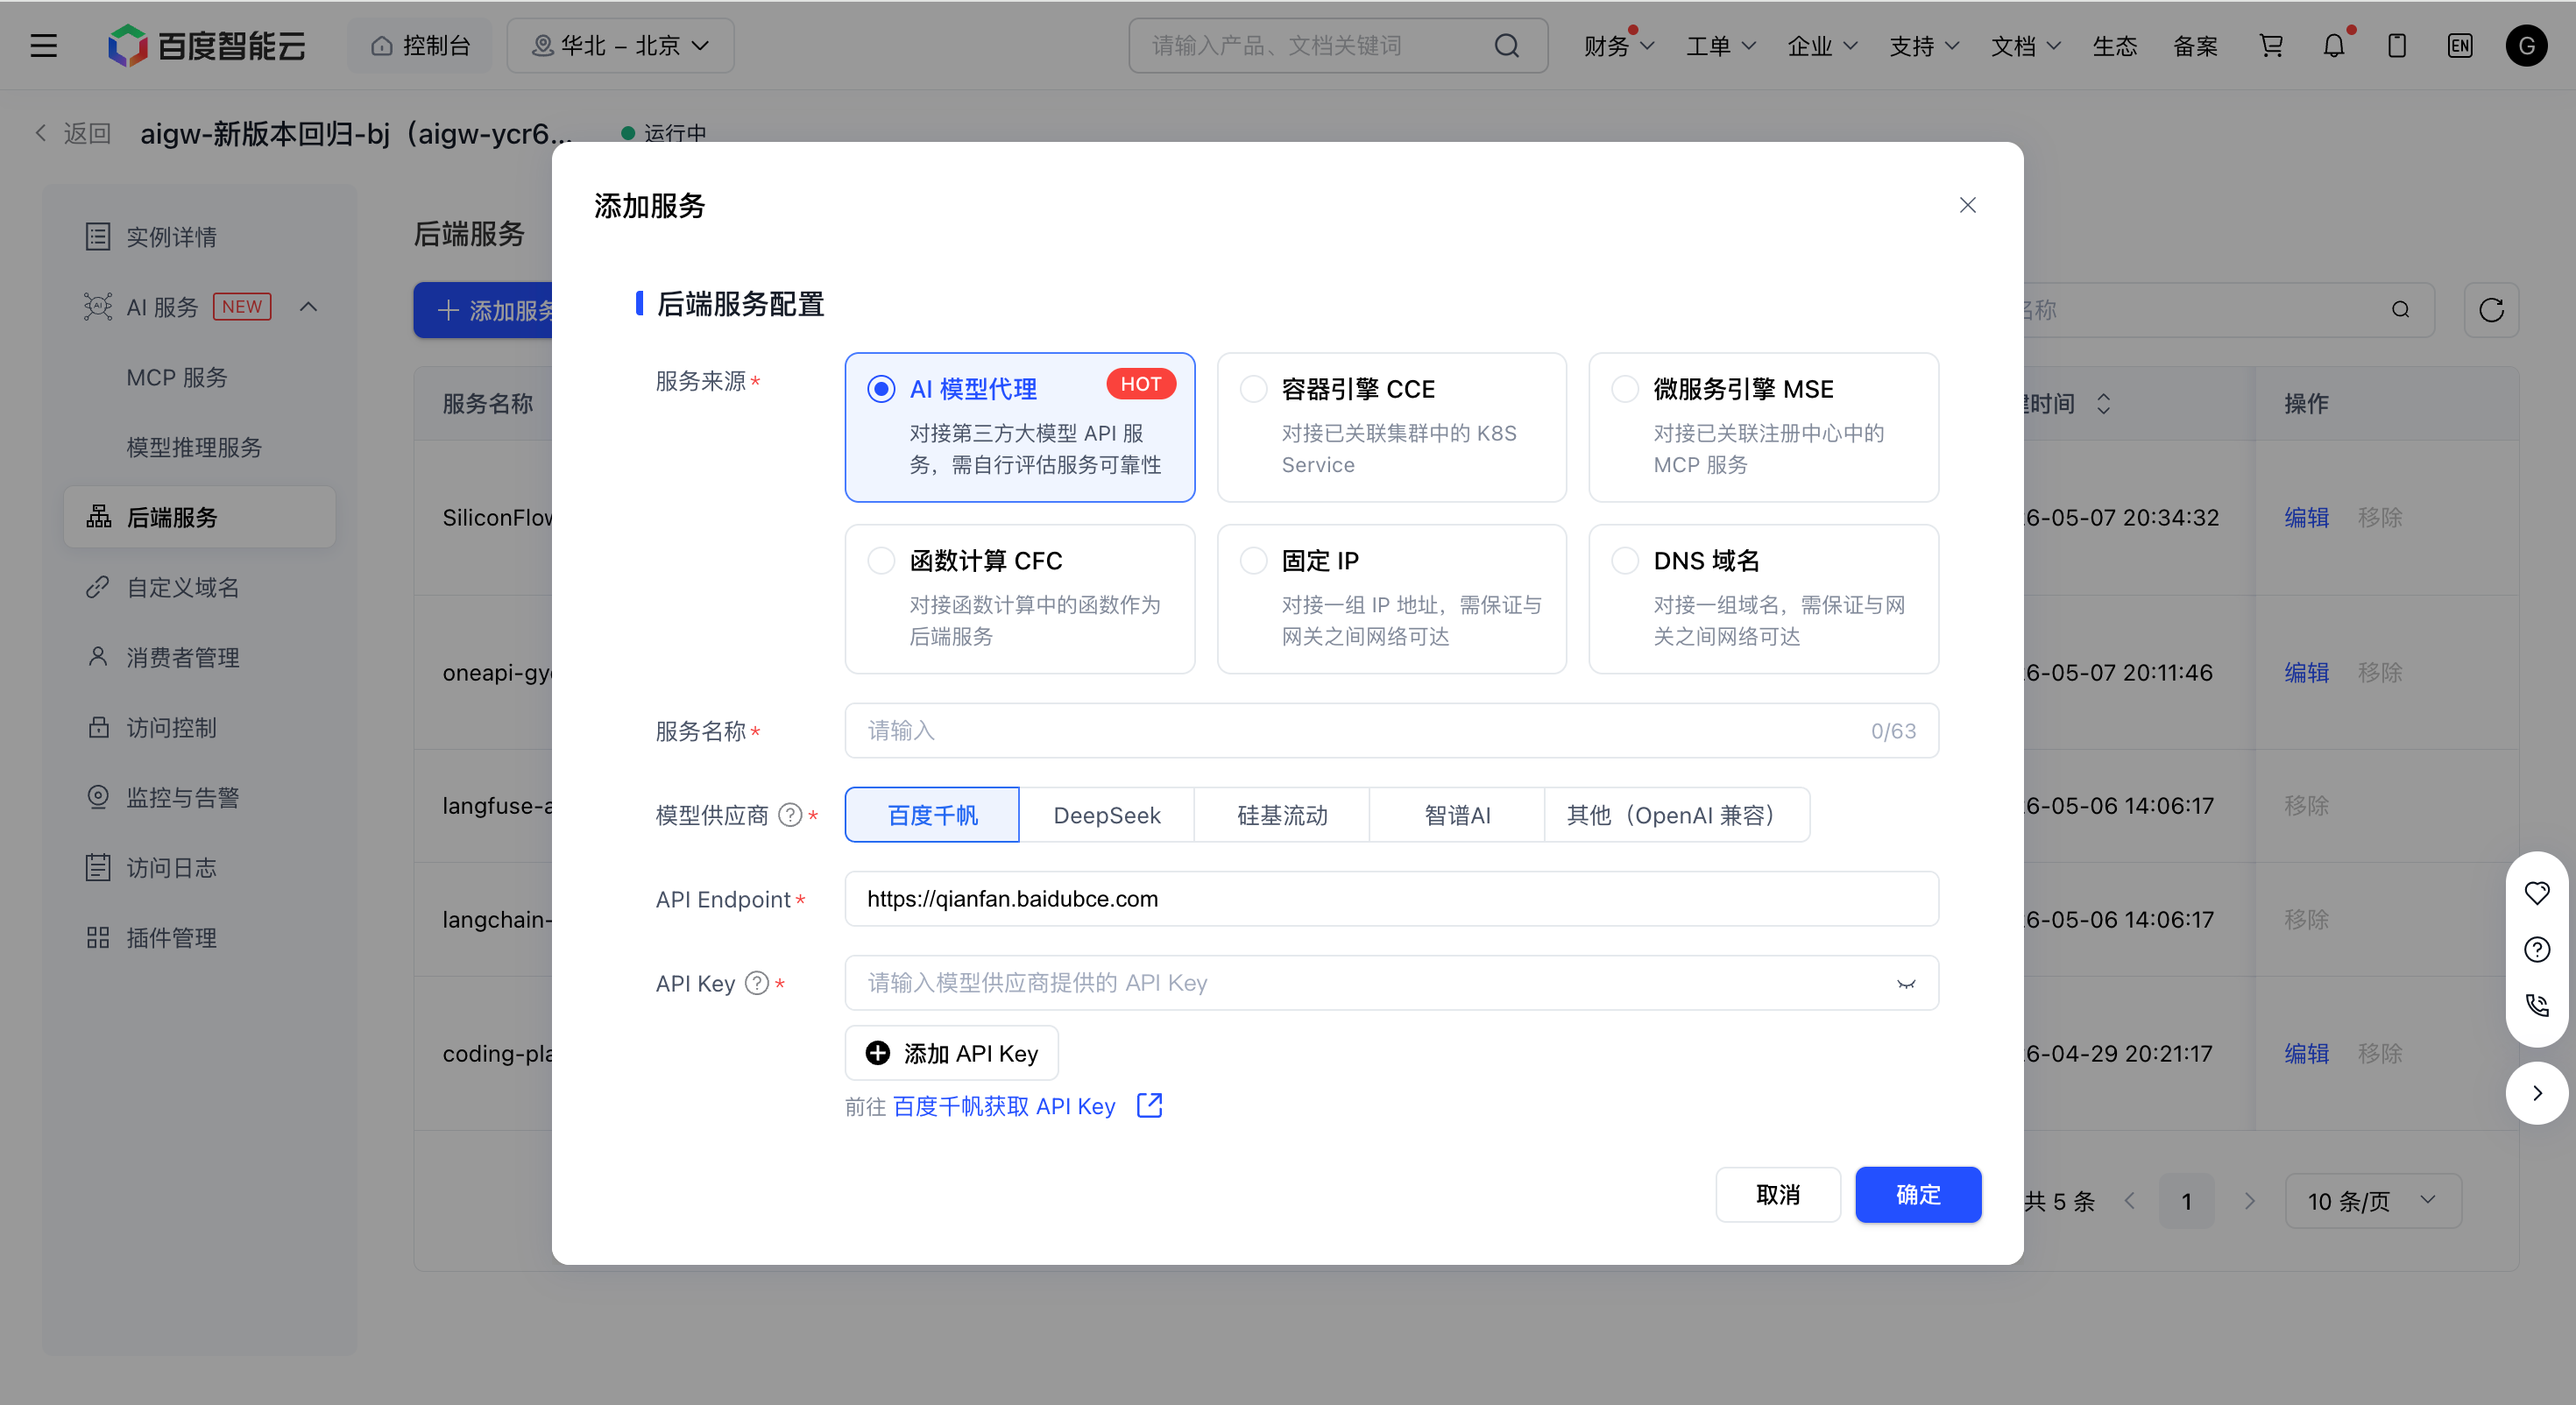2576x1405 pixels.
Task: Expand the 企业 menu
Action: [x=1822, y=46]
